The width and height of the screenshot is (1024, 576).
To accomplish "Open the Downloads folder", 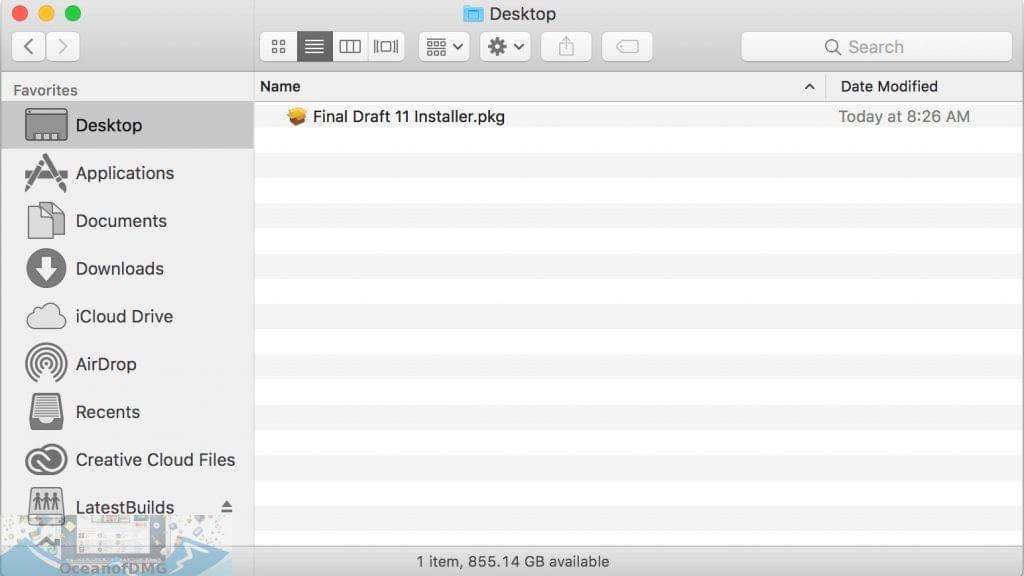I will pos(120,268).
